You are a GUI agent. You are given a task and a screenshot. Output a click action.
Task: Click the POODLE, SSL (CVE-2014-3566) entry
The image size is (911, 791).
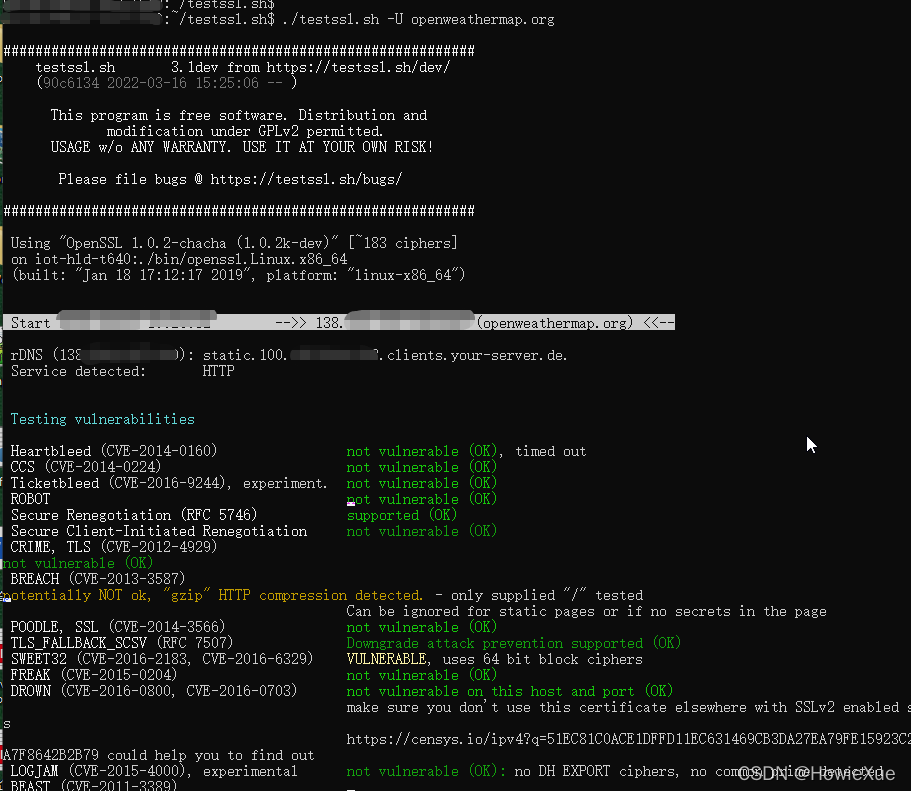[x=117, y=627]
